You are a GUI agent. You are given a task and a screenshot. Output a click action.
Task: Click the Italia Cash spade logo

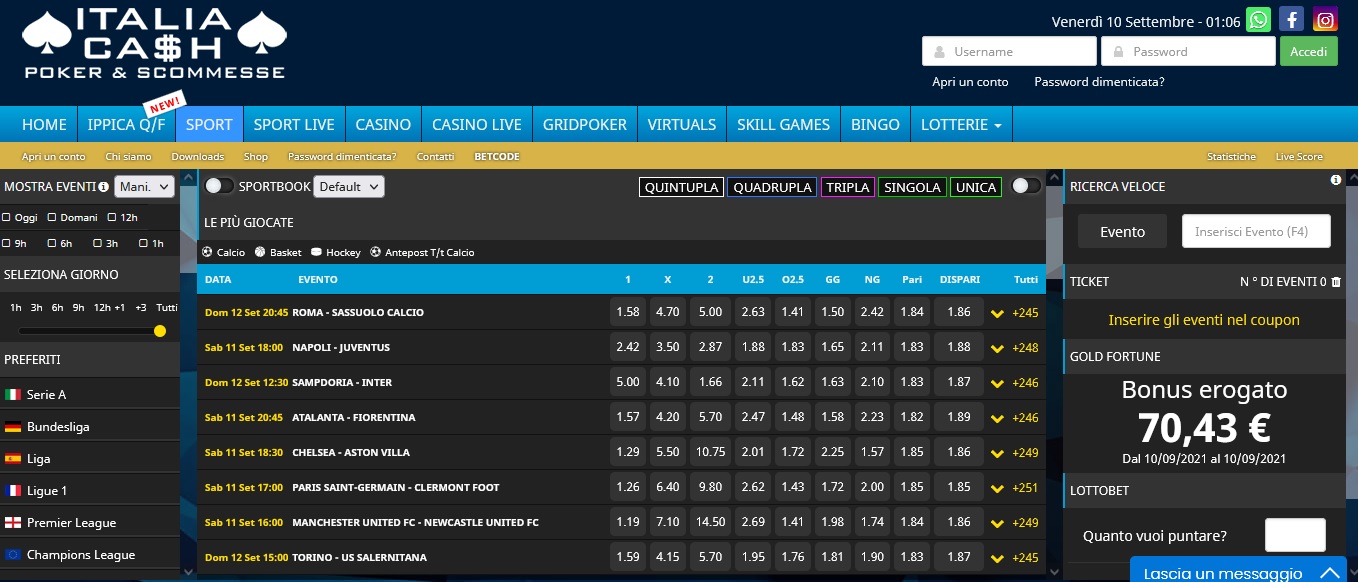[x=153, y=44]
